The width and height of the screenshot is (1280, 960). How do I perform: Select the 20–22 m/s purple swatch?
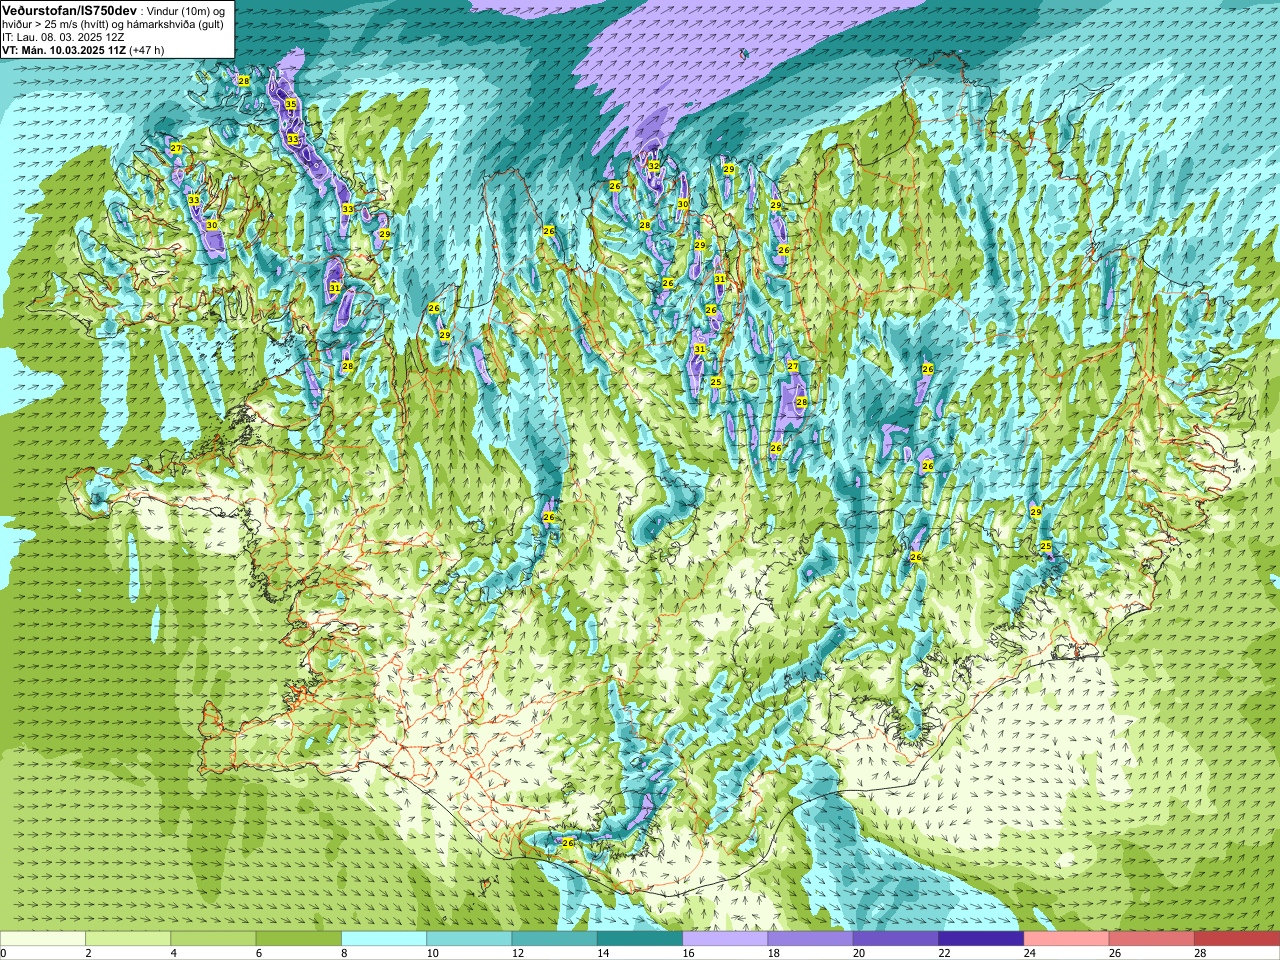896,939
